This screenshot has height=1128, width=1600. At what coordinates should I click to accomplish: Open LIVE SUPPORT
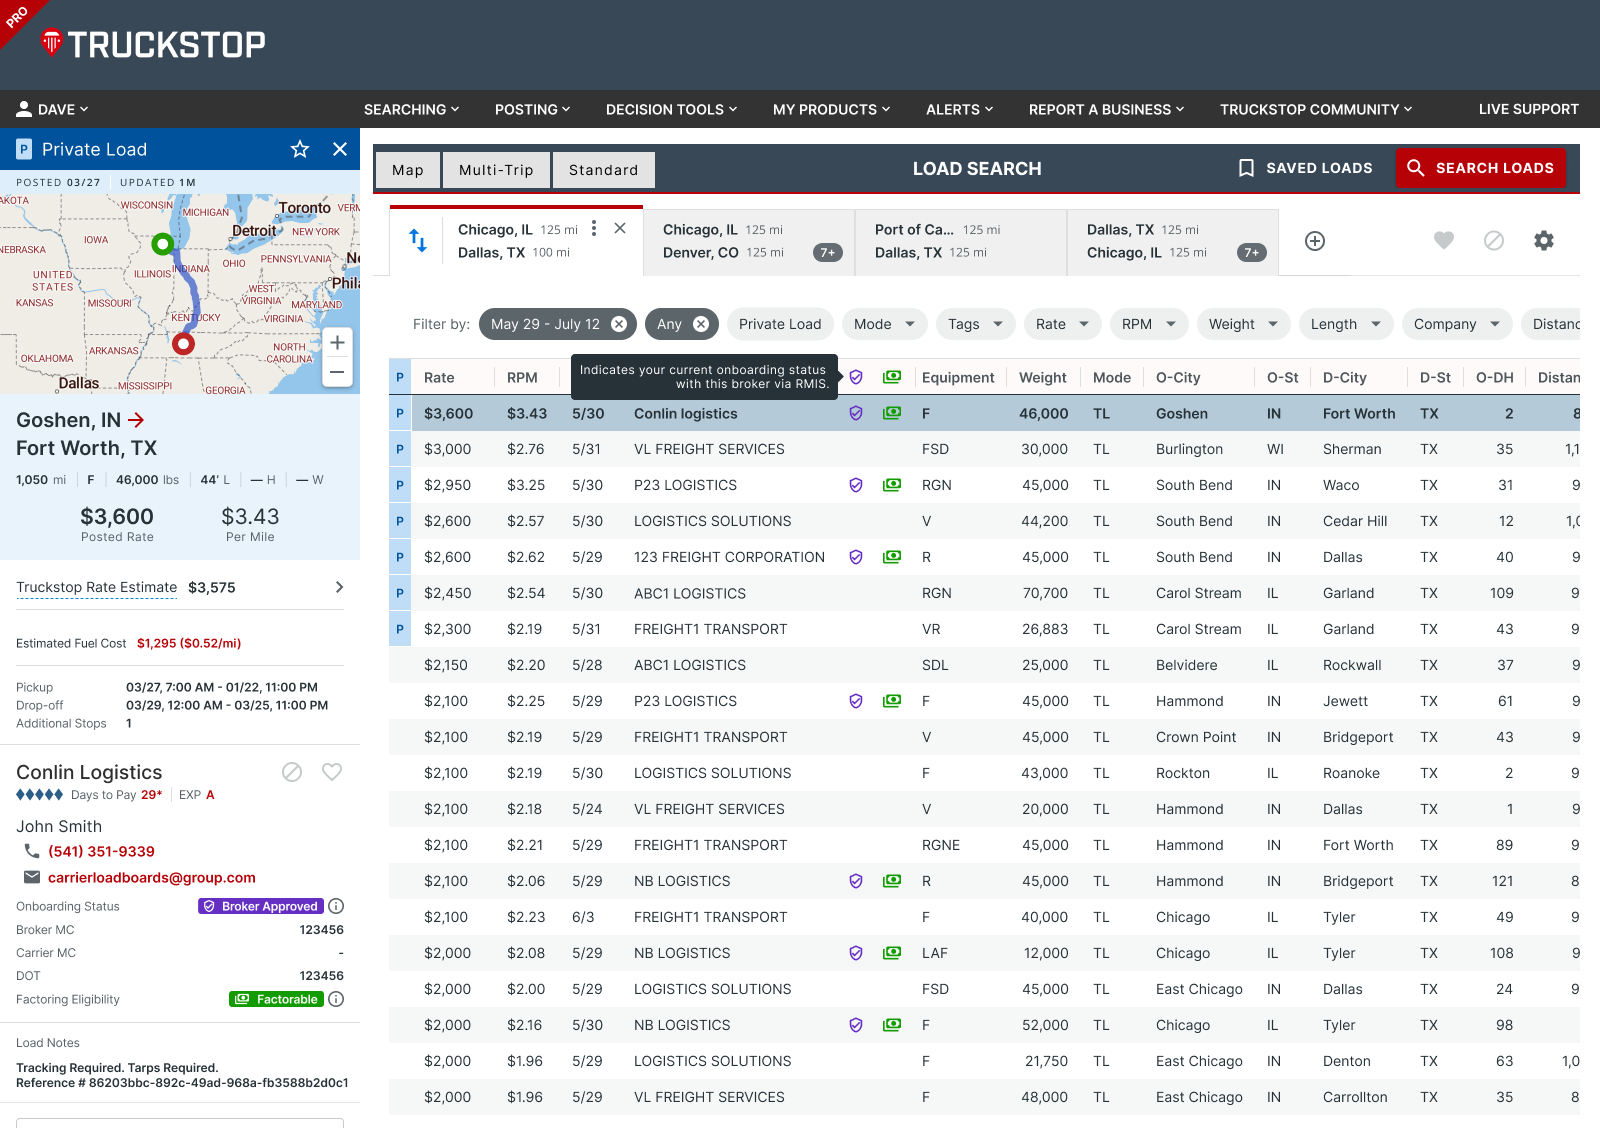[1528, 109]
